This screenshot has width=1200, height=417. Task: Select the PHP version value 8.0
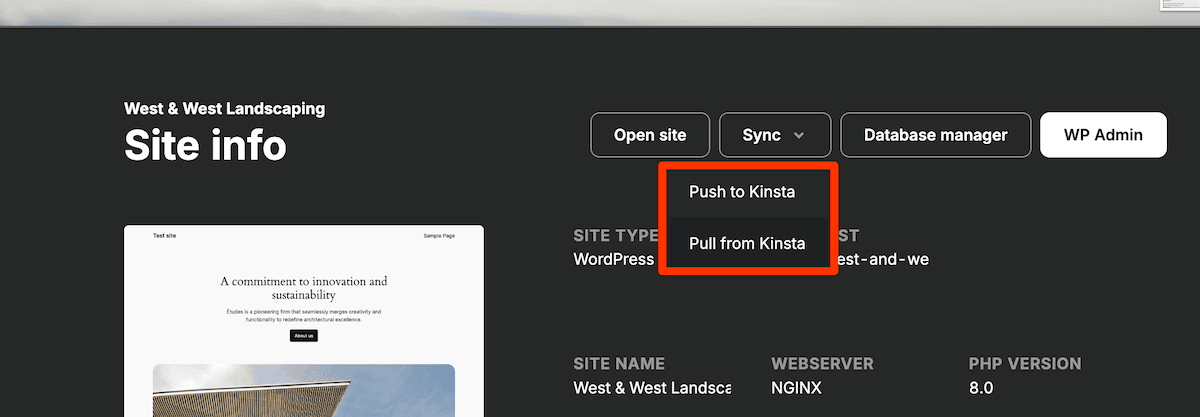pos(981,388)
